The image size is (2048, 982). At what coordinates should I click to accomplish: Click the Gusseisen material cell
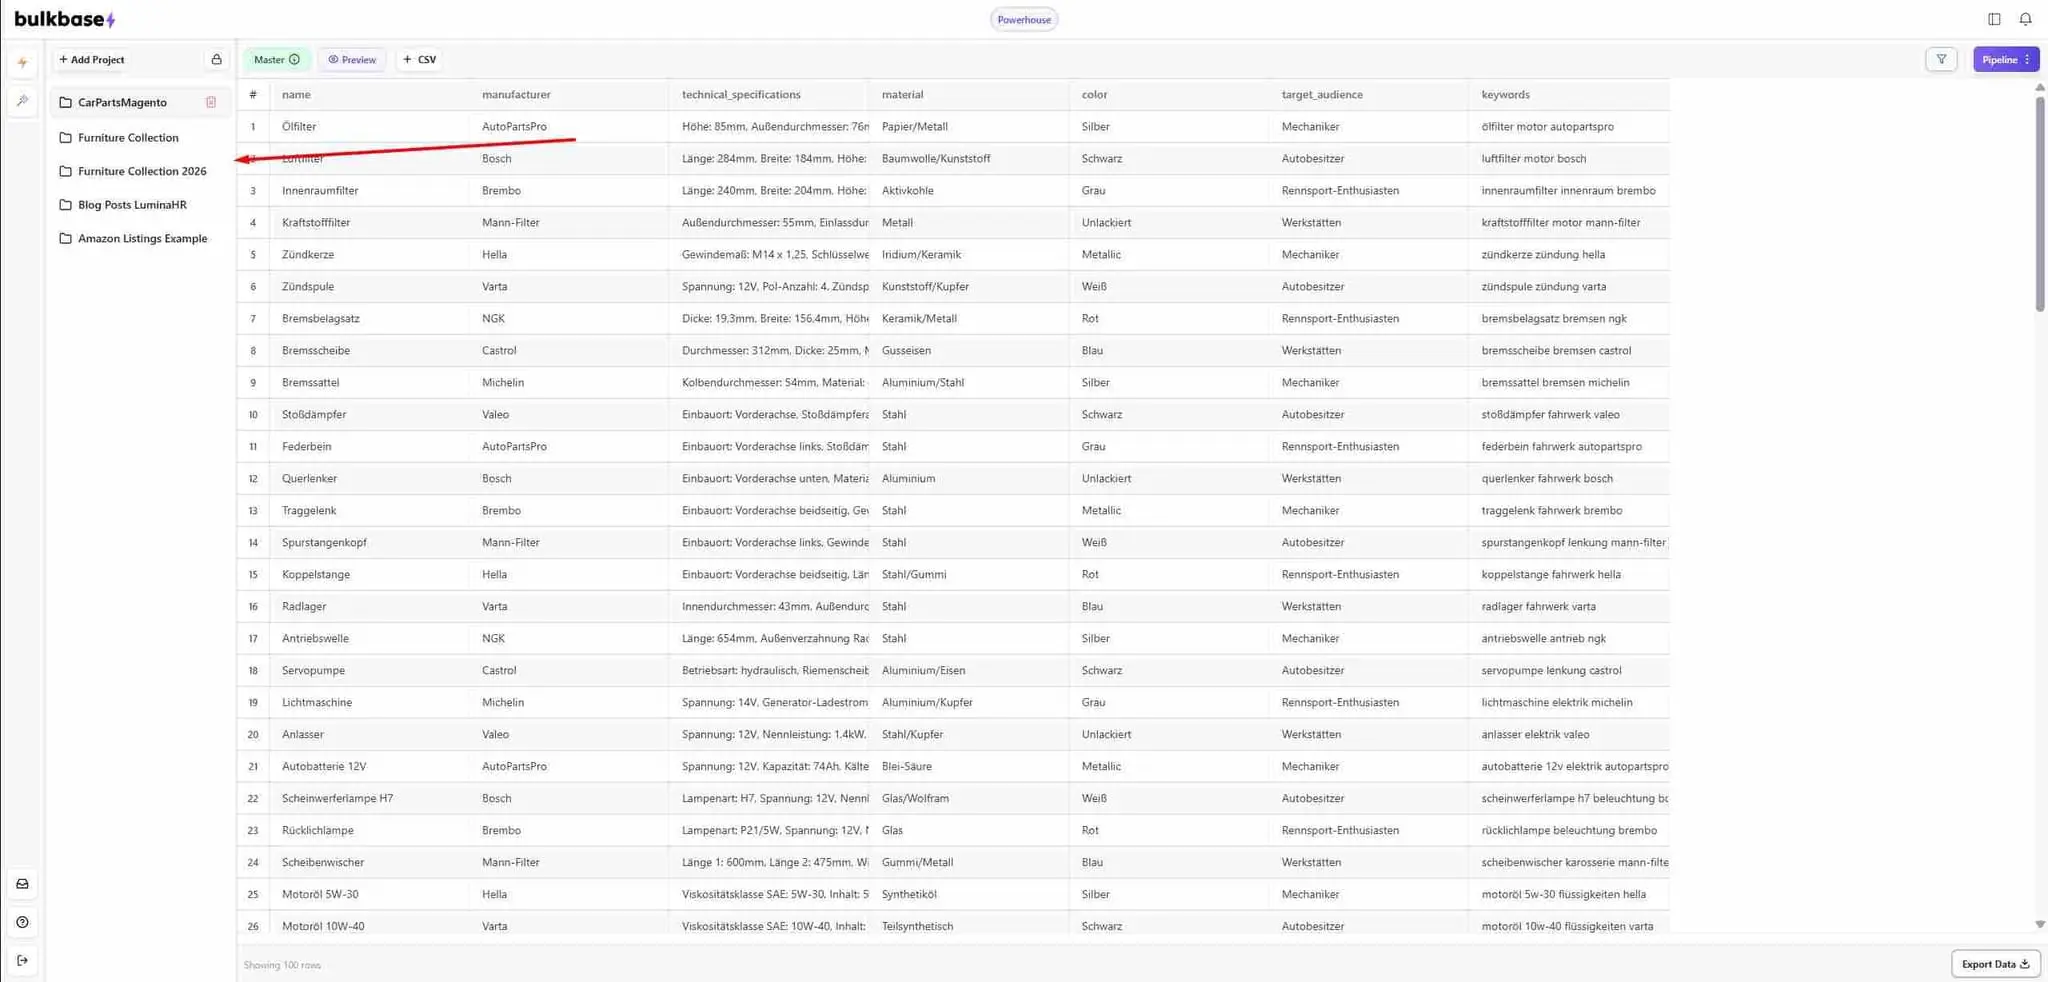point(969,350)
